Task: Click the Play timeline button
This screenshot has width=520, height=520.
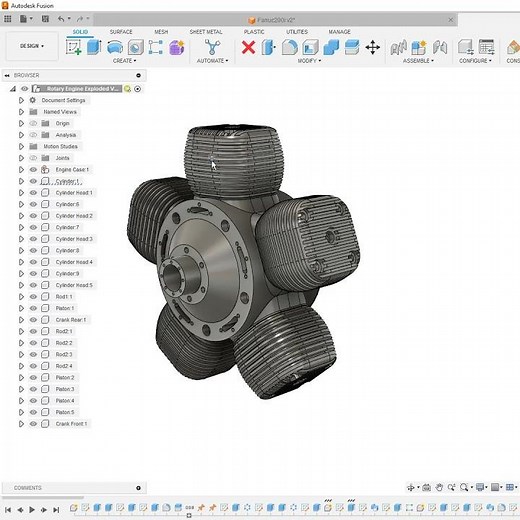Action: coord(32,510)
